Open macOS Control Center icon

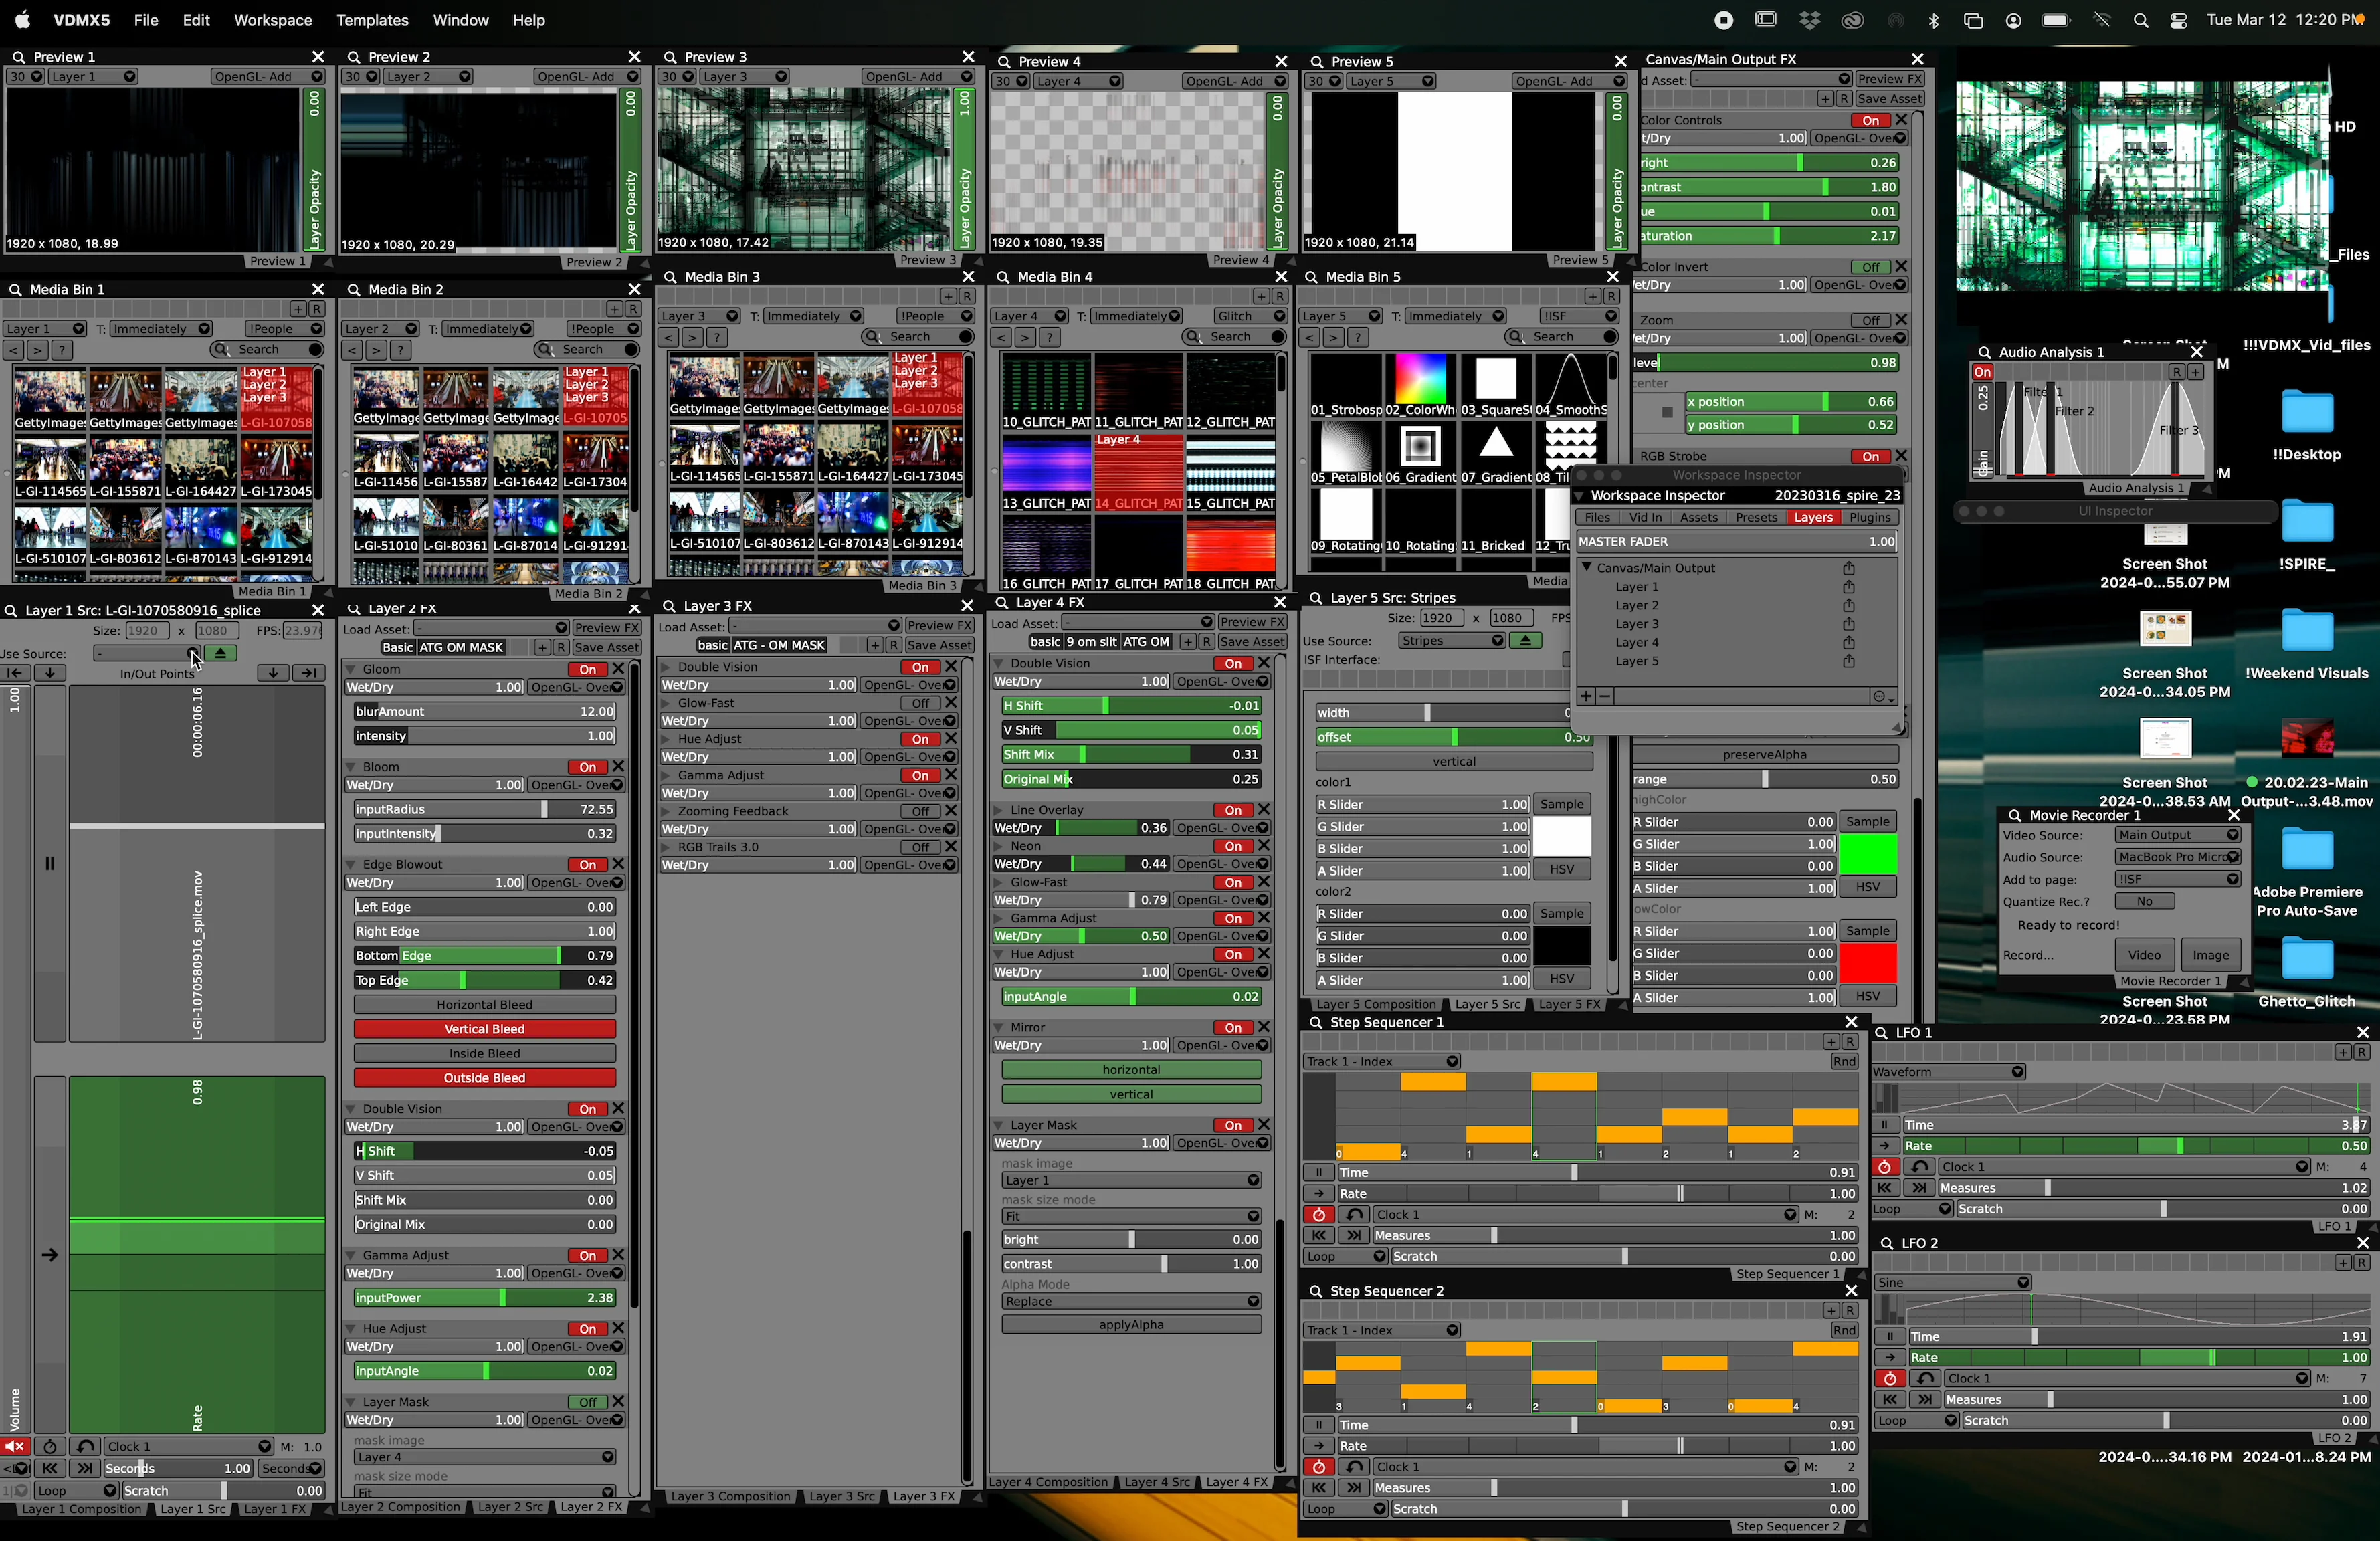pyautogui.click(x=2179, y=20)
